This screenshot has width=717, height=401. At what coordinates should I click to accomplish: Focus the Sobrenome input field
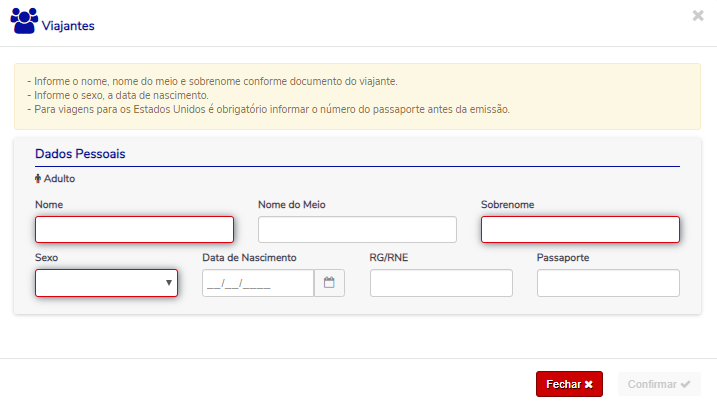click(580, 230)
